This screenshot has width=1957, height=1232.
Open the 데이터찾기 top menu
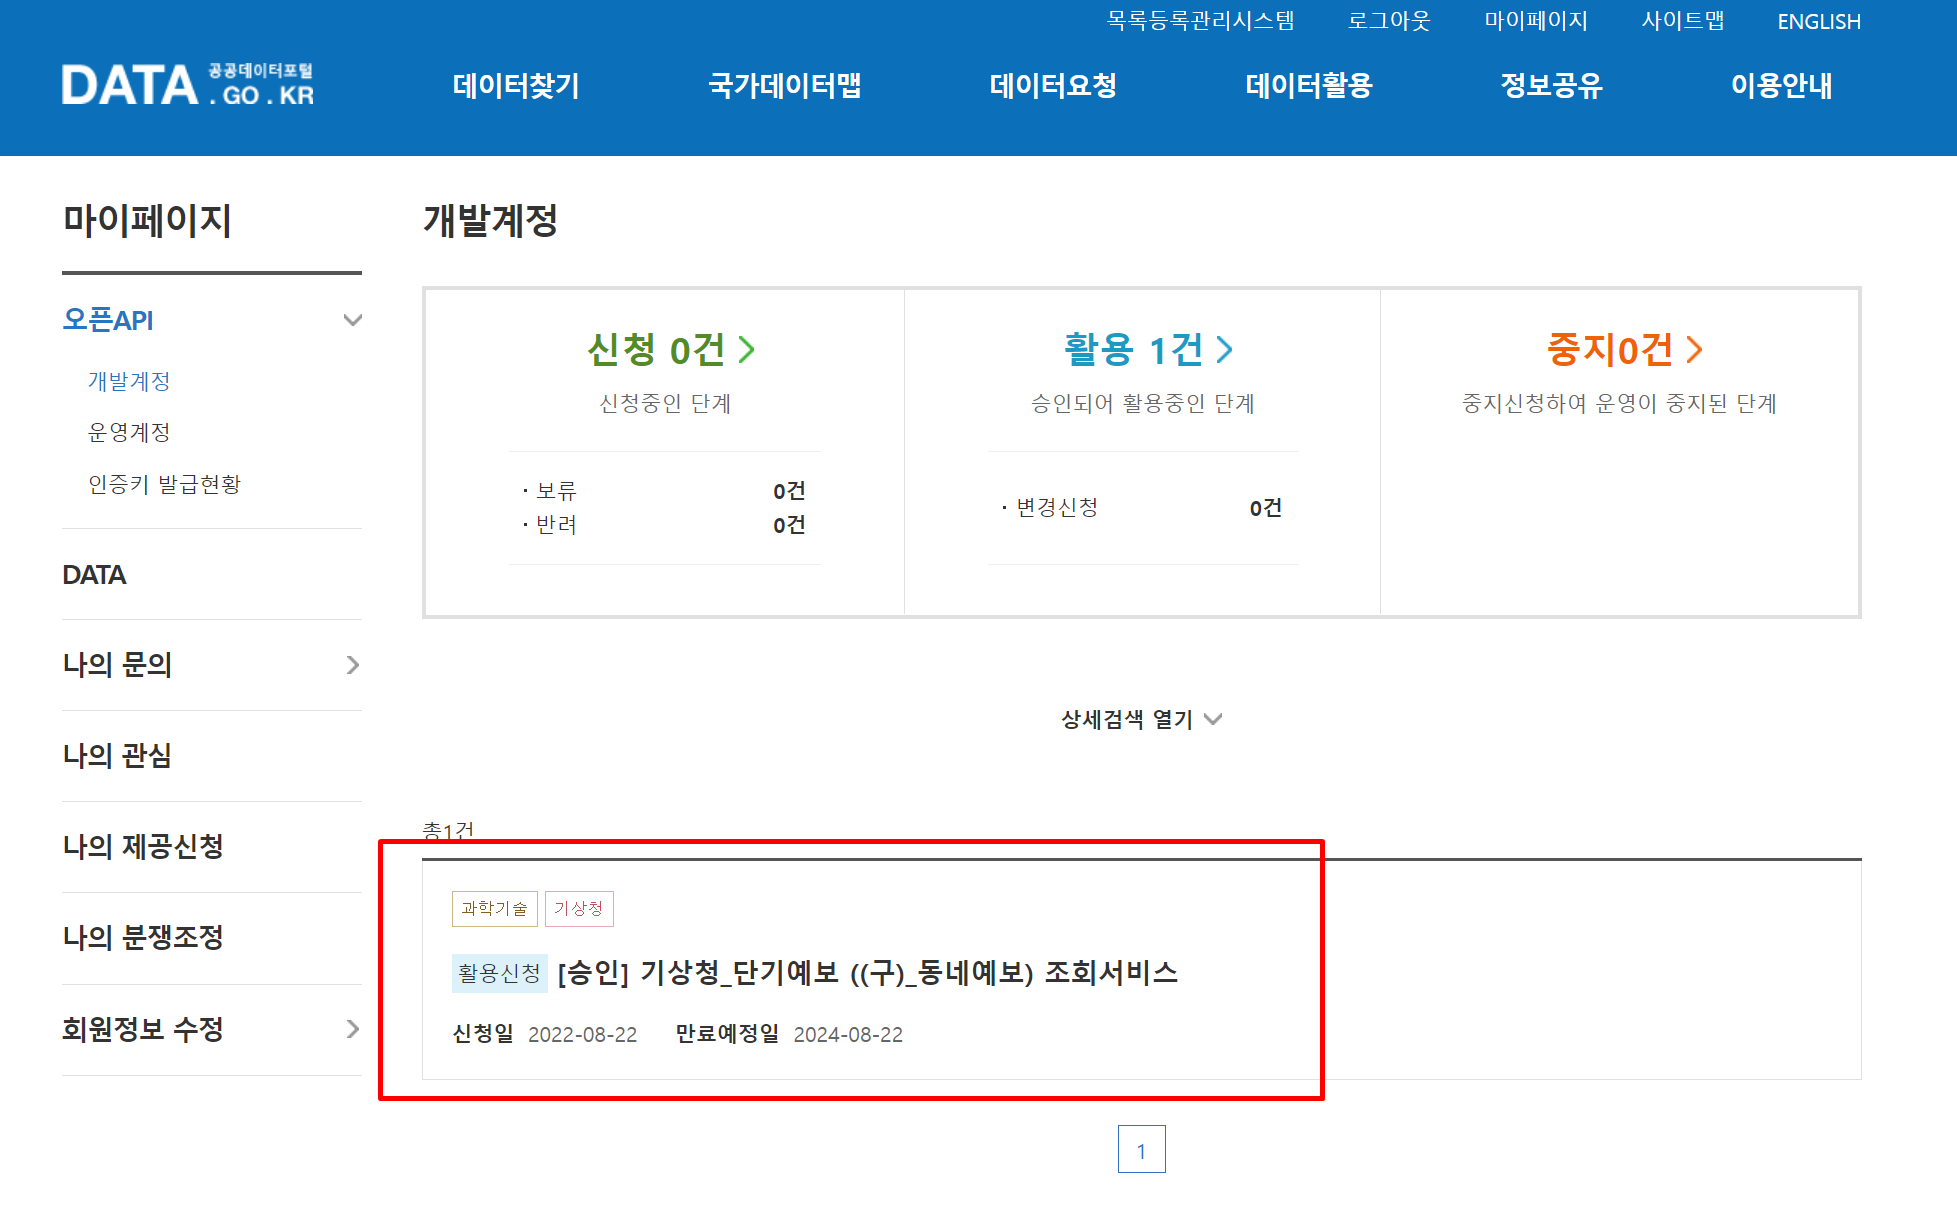tap(515, 86)
